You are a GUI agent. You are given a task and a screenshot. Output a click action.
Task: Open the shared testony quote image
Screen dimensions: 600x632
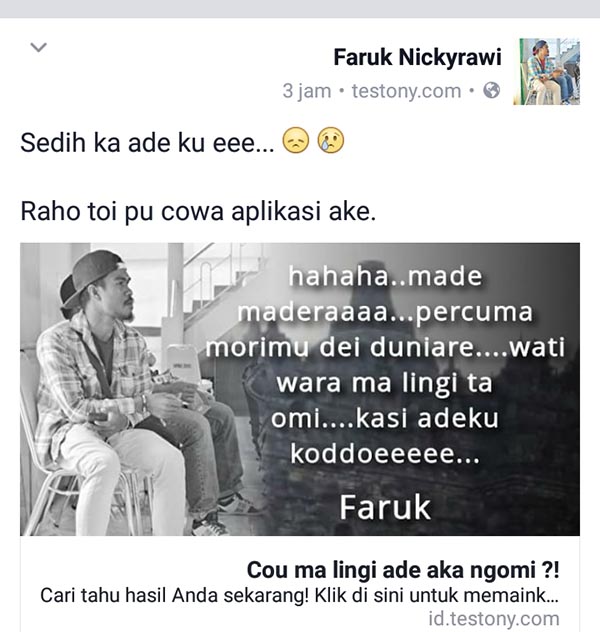pyautogui.click(x=300, y=389)
